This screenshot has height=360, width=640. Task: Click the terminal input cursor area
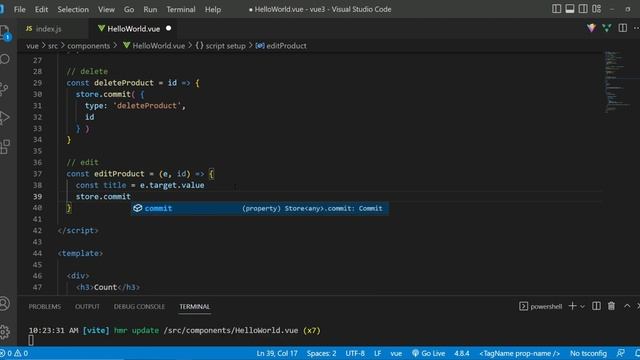click(x=31, y=340)
